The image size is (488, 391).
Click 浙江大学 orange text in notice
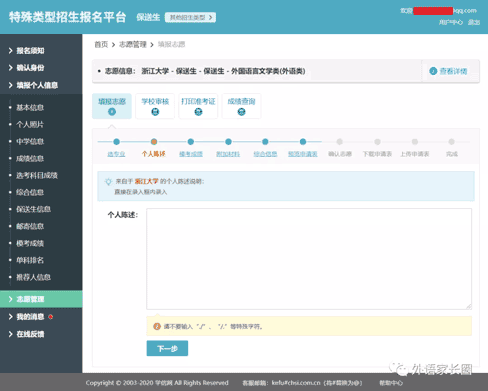[146, 181]
